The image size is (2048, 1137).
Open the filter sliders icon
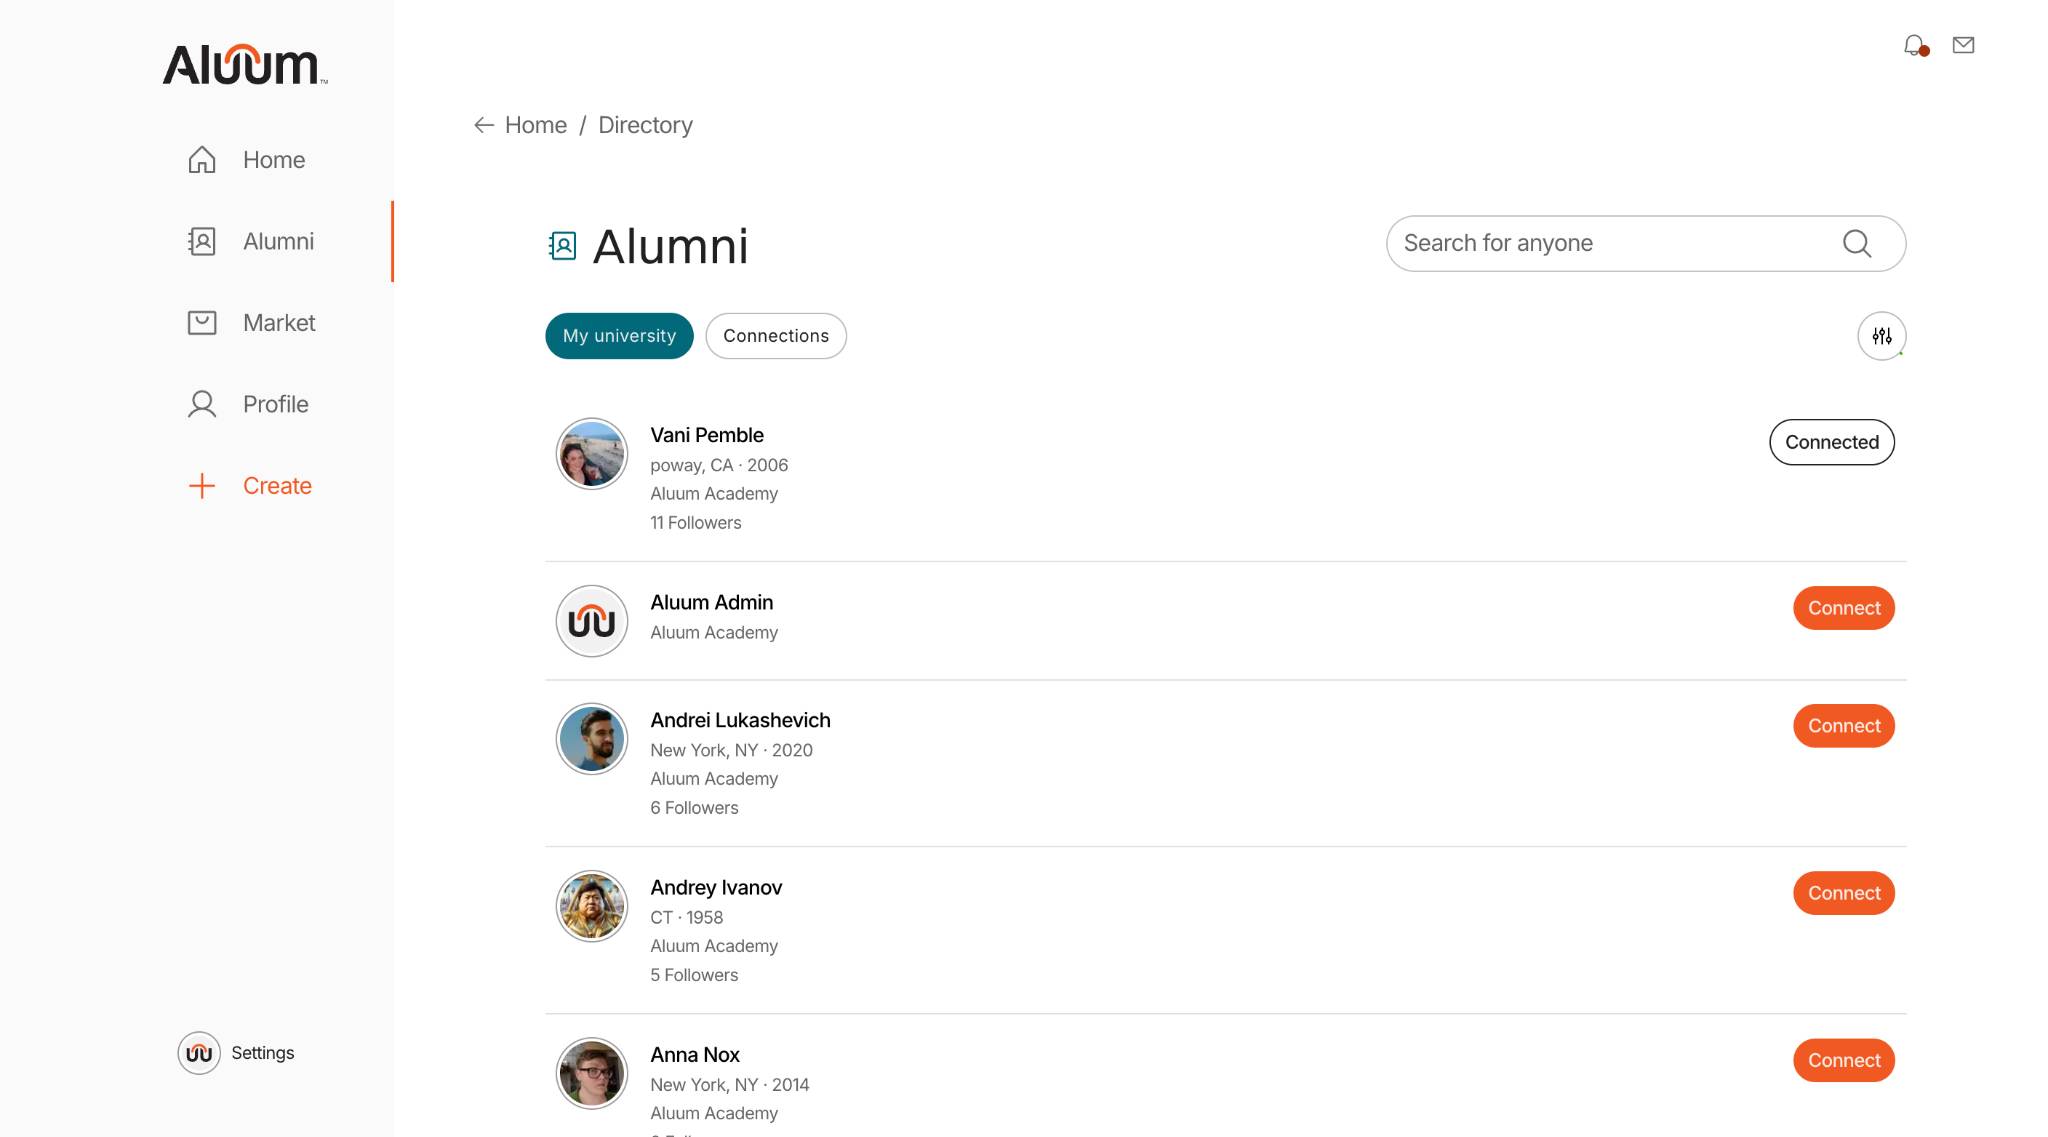click(x=1882, y=336)
